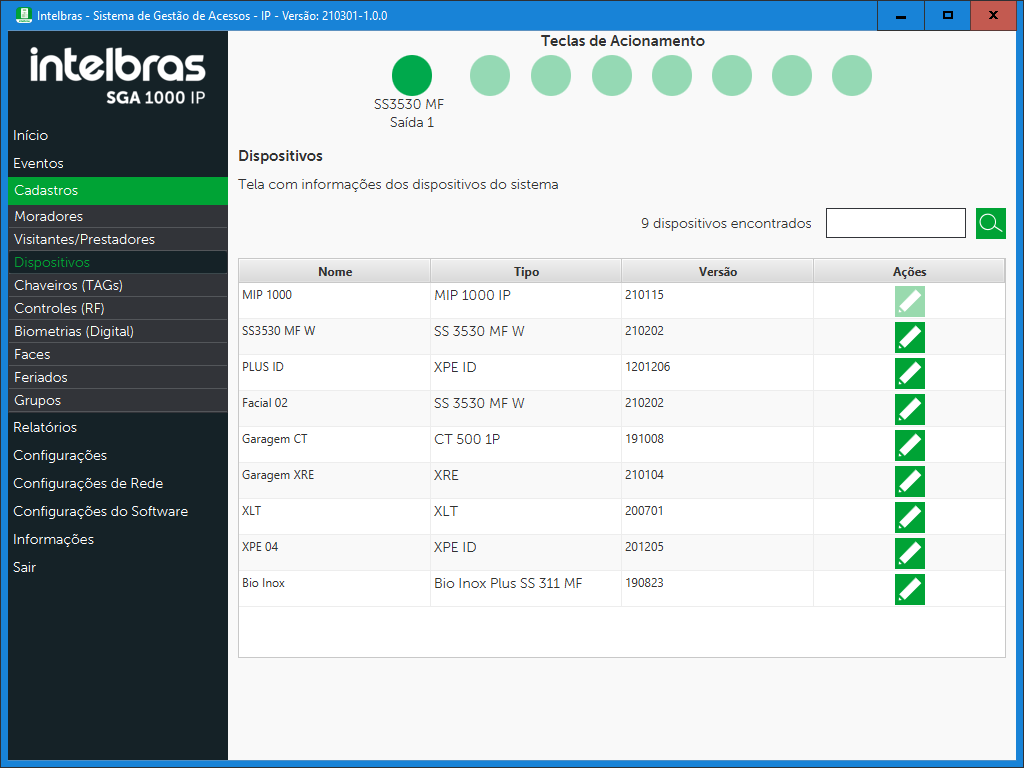Sort devices by Nome column header

(335, 272)
